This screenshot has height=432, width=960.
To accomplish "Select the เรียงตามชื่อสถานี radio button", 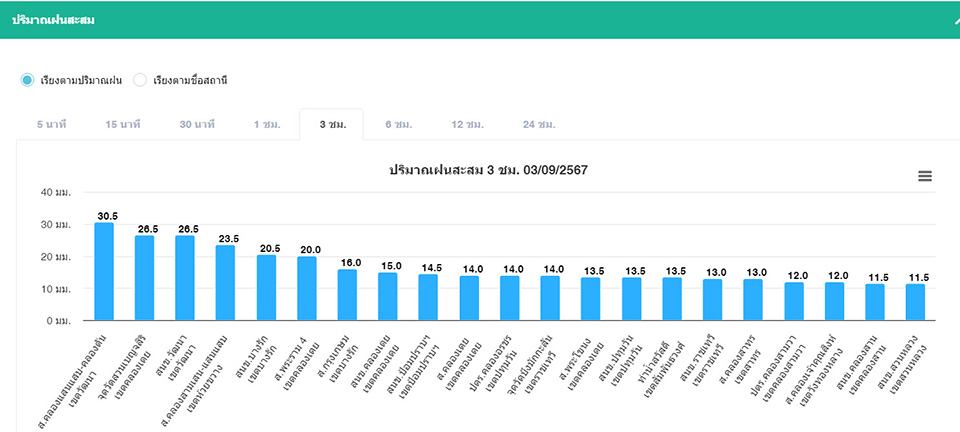I will pos(141,80).
